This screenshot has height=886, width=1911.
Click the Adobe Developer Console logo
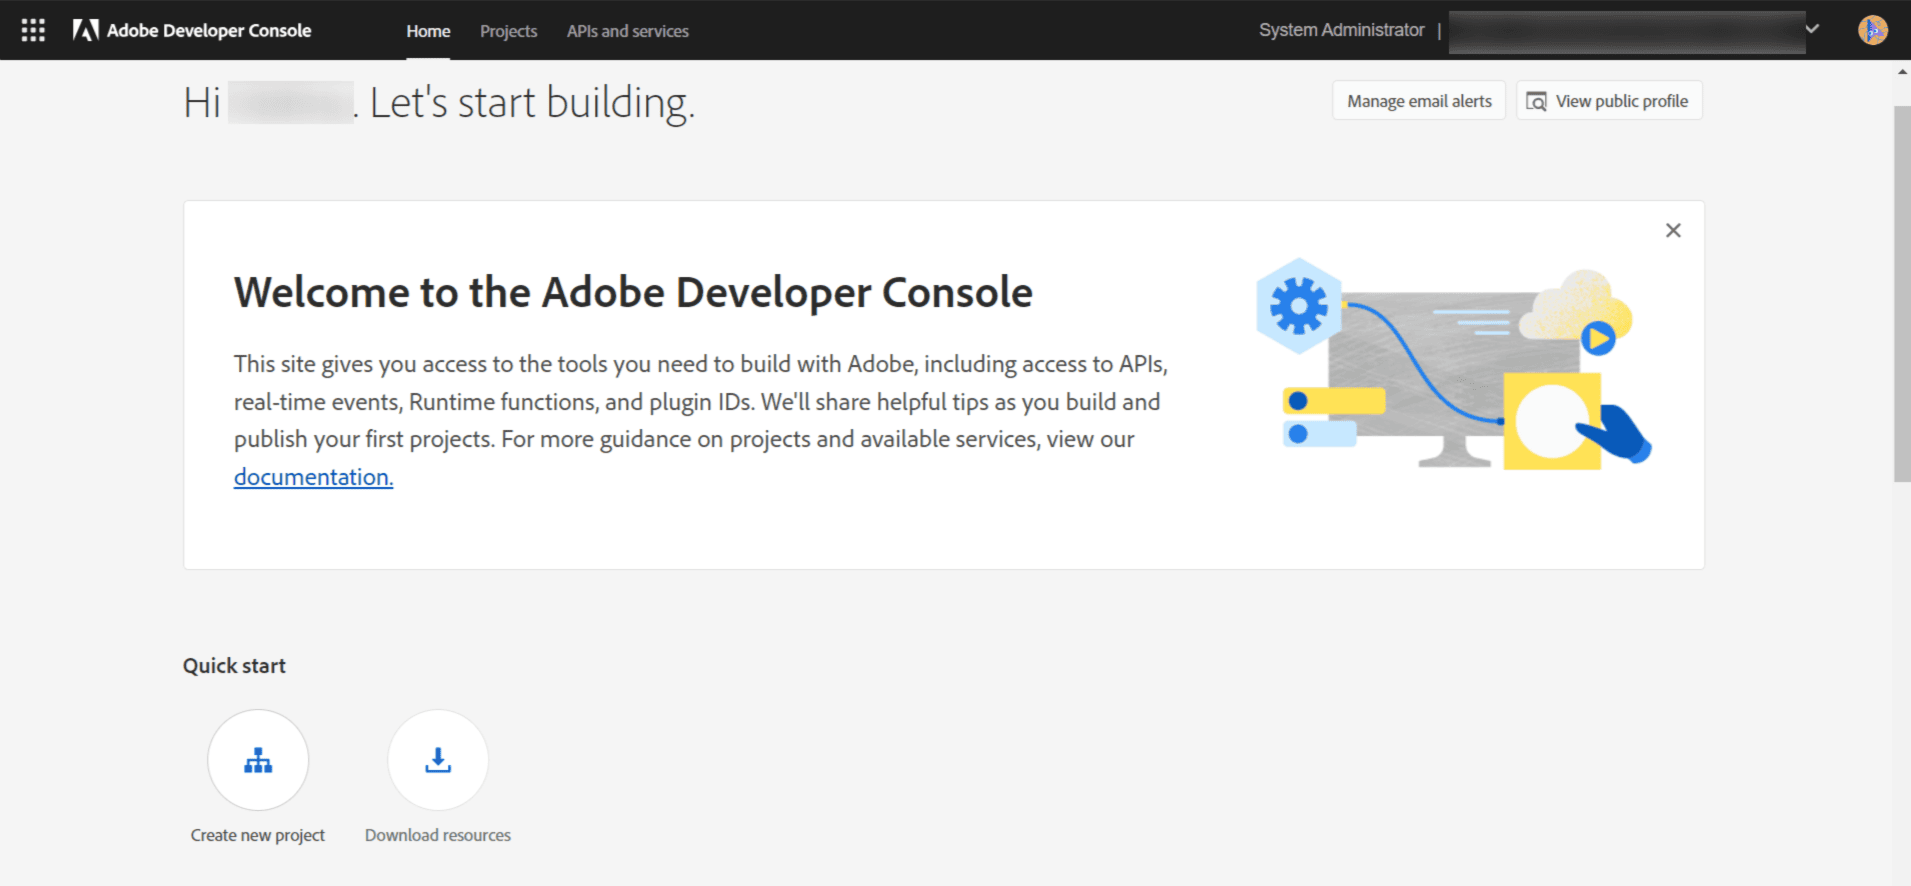click(x=192, y=30)
